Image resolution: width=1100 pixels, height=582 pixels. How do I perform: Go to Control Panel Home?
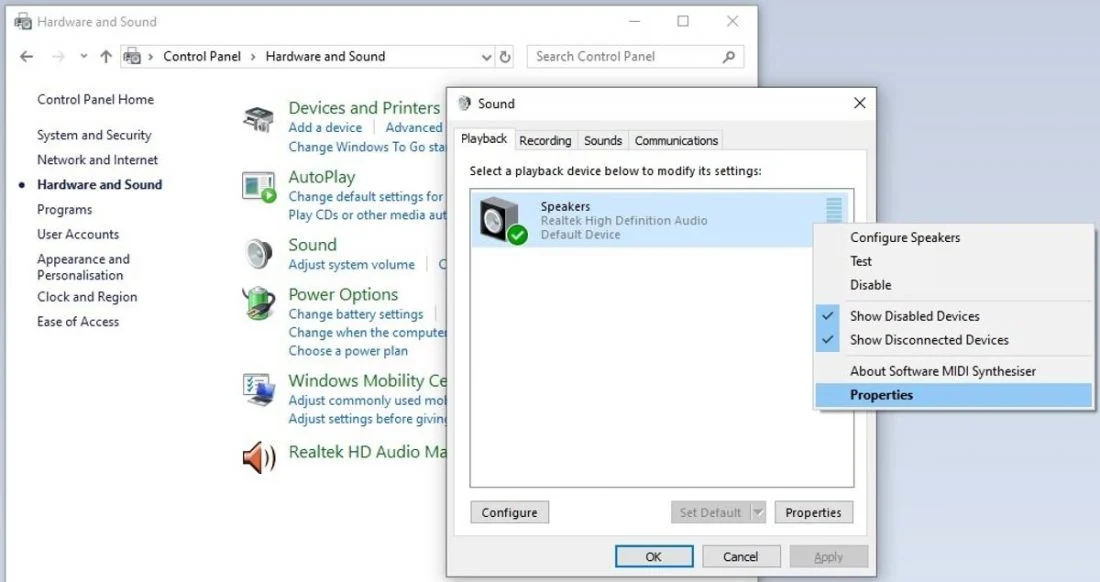click(95, 100)
